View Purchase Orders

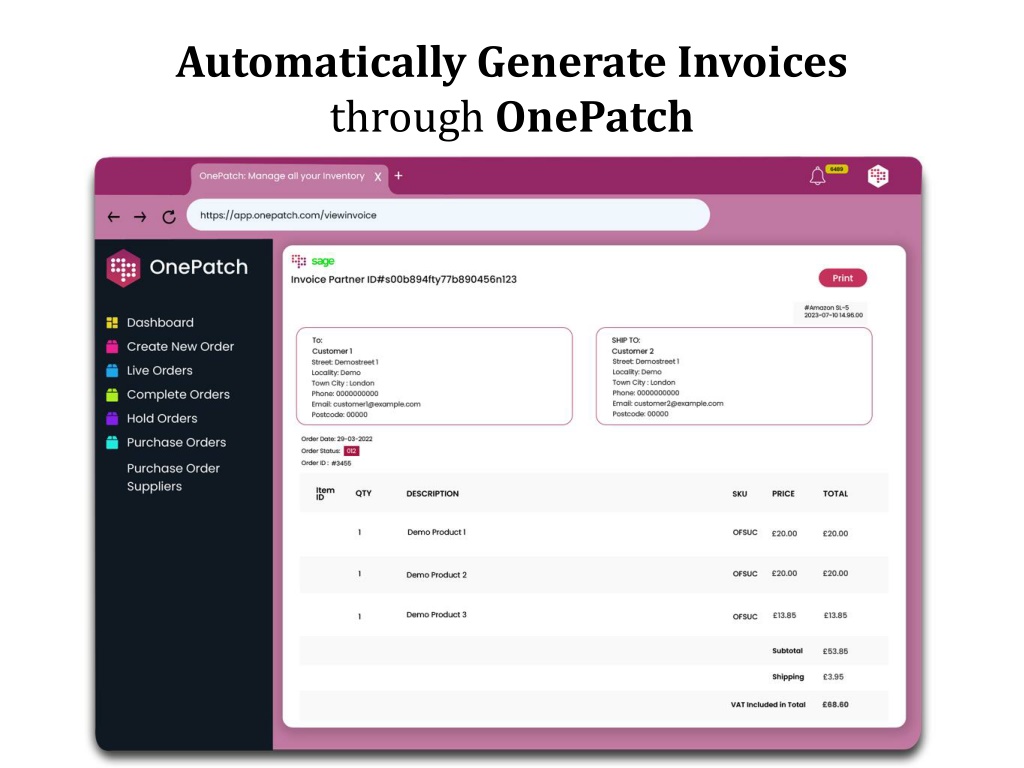176,443
